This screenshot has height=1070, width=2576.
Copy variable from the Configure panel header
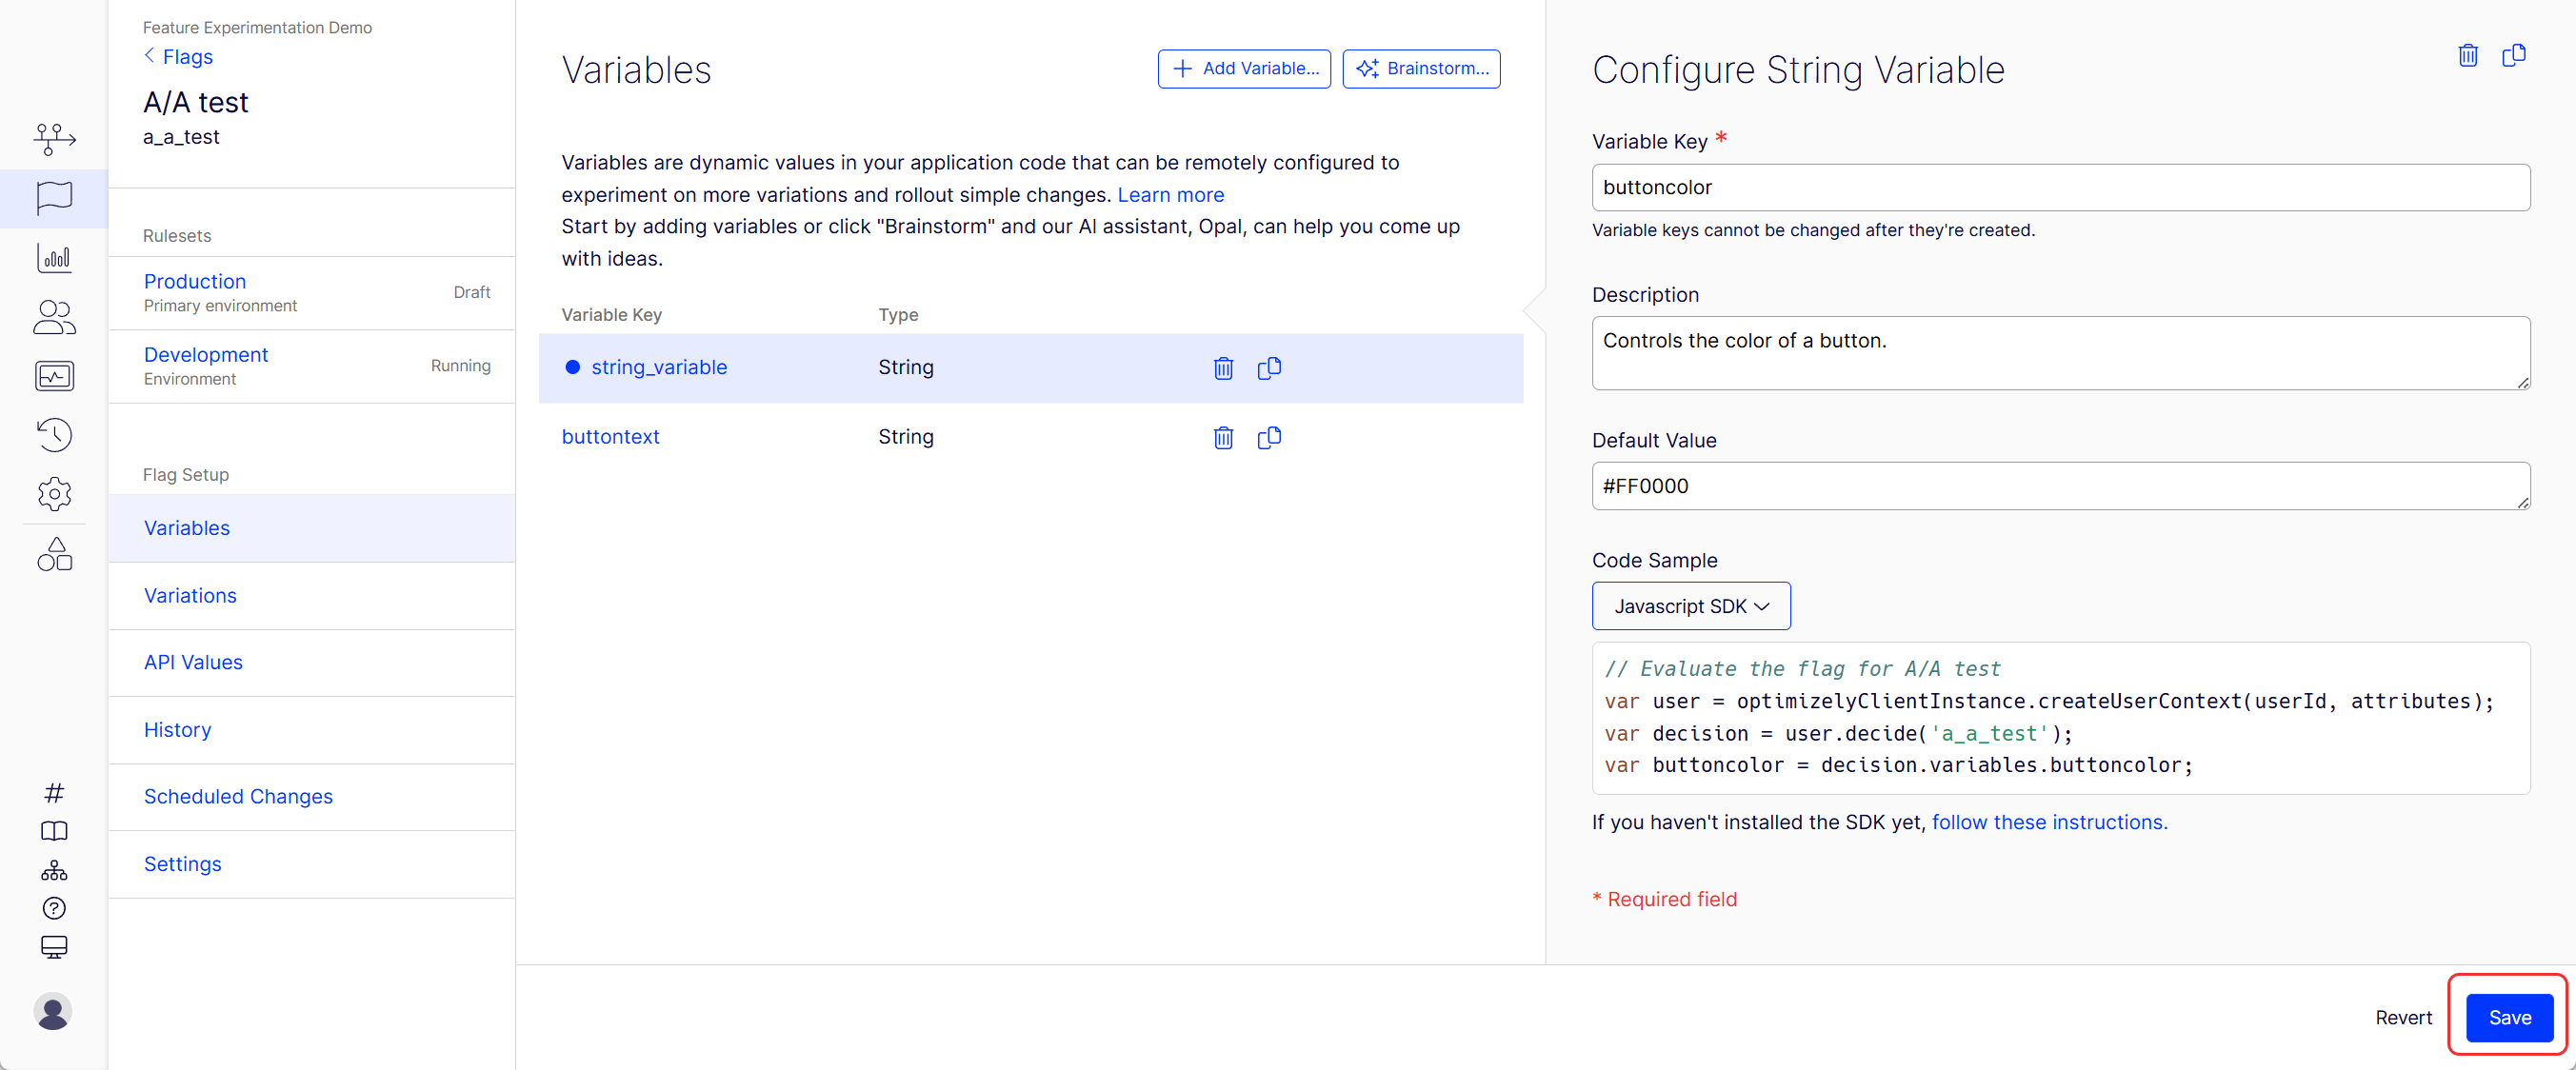click(x=2513, y=55)
